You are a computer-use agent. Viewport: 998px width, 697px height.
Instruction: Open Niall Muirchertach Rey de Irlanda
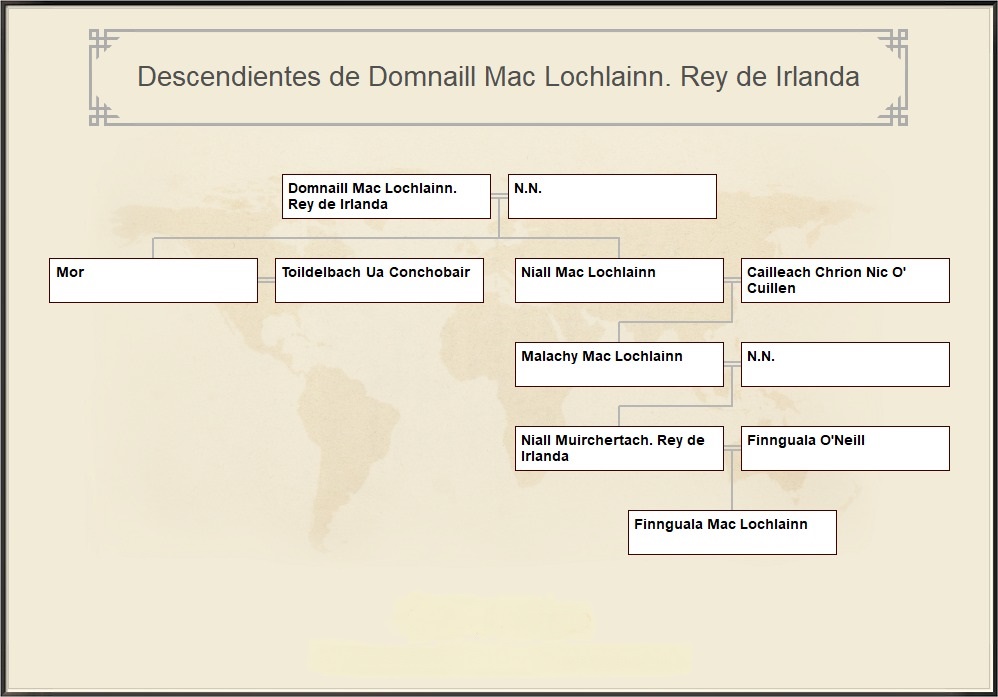618,448
